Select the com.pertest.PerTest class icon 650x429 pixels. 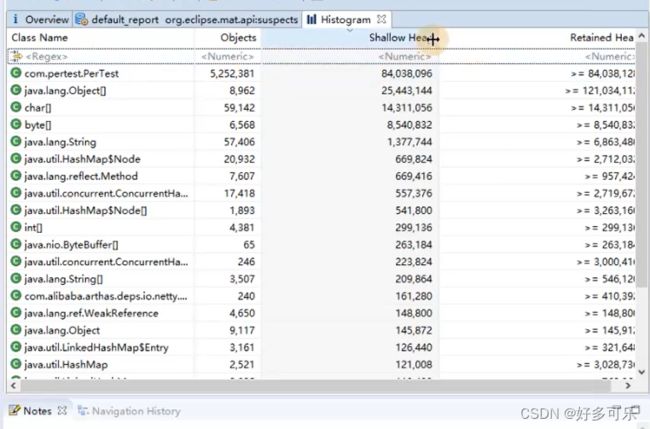pyautogui.click(x=16, y=73)
